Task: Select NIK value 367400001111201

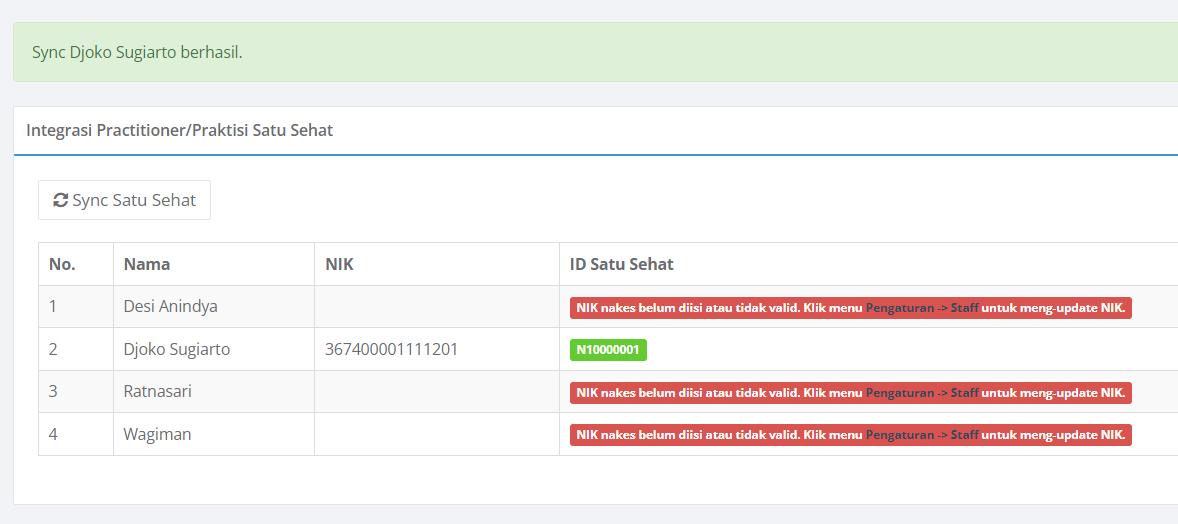Action: point(391,349)
